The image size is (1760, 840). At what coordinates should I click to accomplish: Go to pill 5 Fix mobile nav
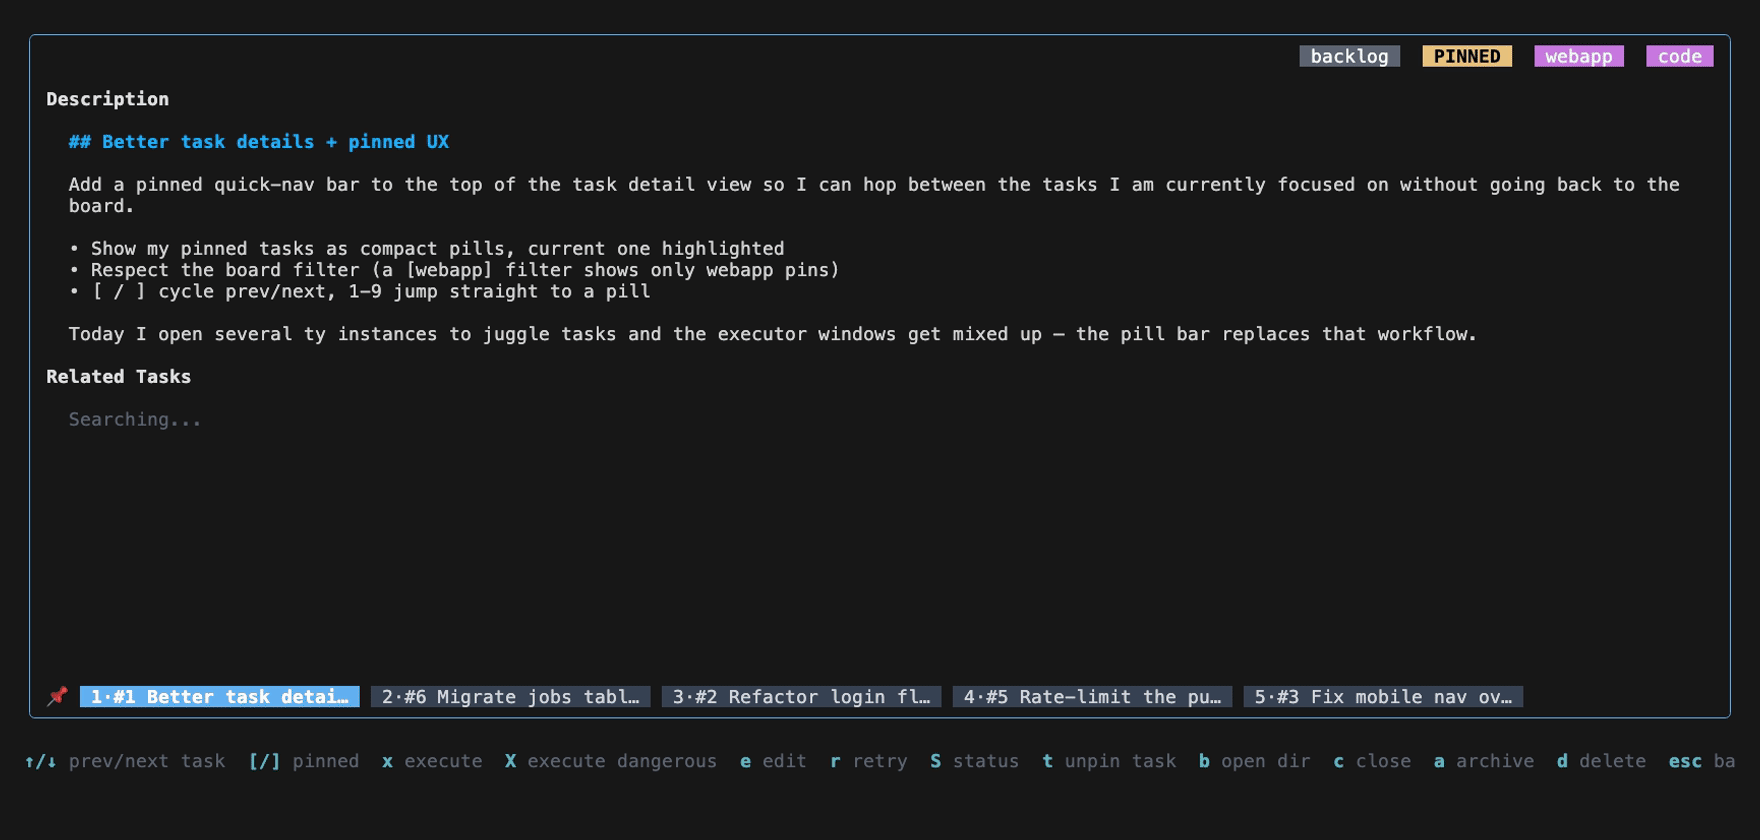coord(1383,696)
